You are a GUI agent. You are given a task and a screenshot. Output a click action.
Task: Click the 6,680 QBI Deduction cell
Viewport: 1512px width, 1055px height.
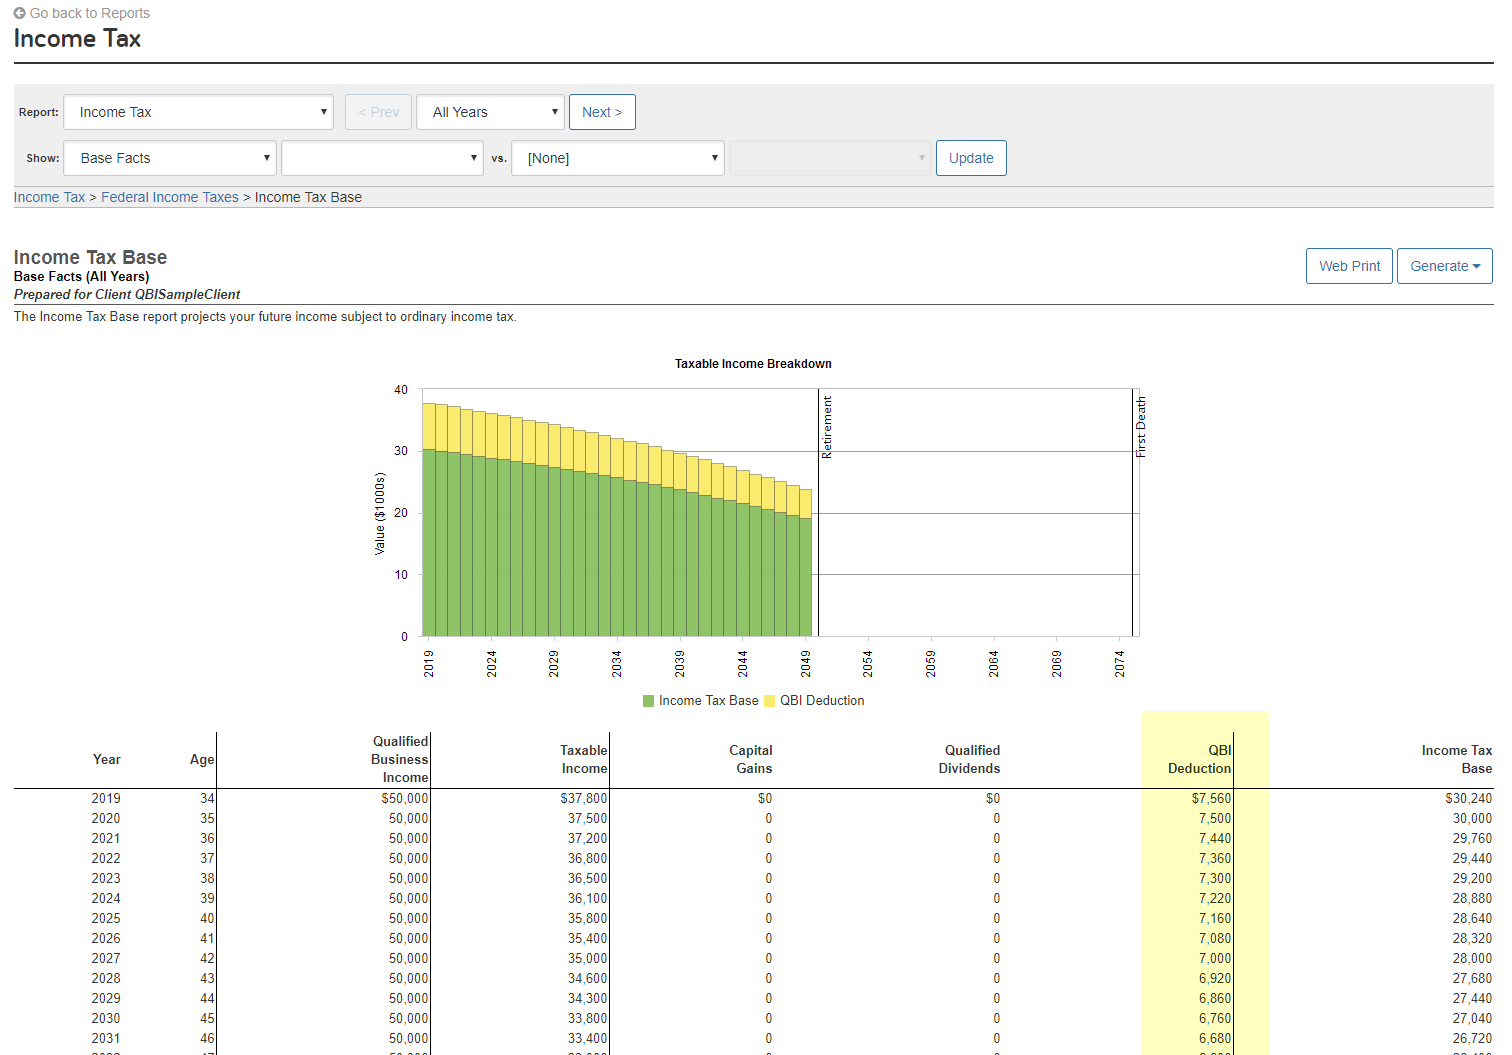click(1215, 1038)
